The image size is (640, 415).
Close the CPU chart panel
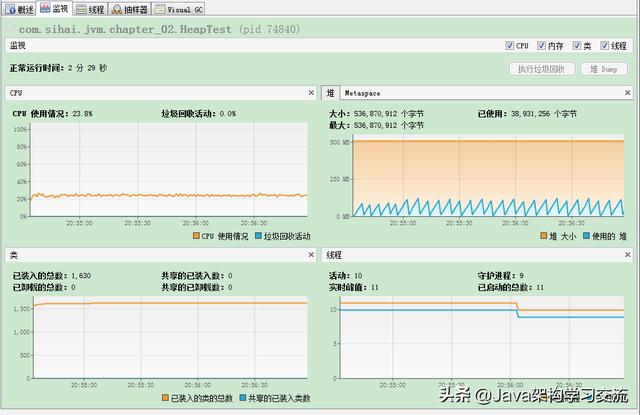pyautogui.click(x=311, y=93)
